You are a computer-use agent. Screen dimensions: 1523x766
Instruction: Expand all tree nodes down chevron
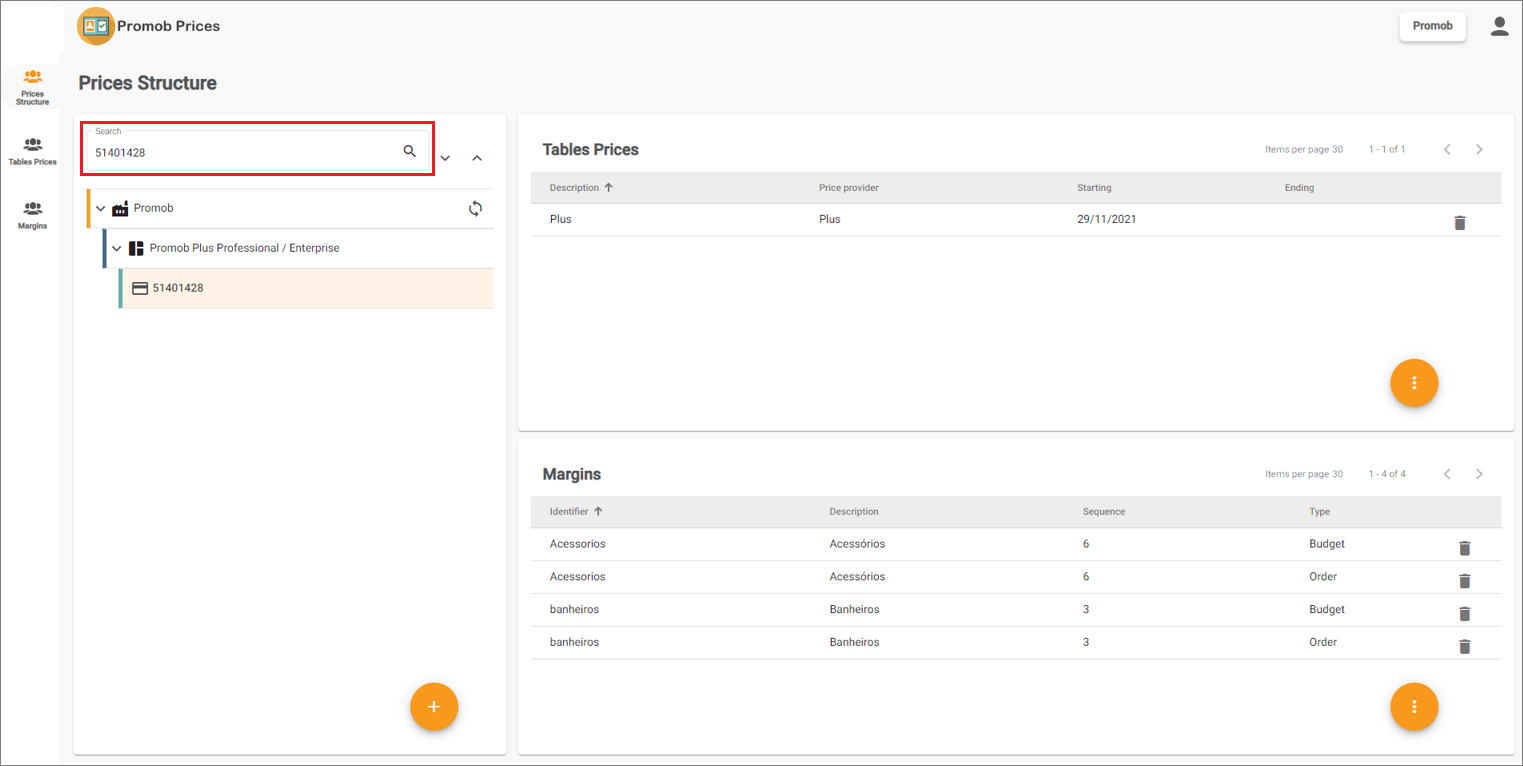click(x=446, y=158)
